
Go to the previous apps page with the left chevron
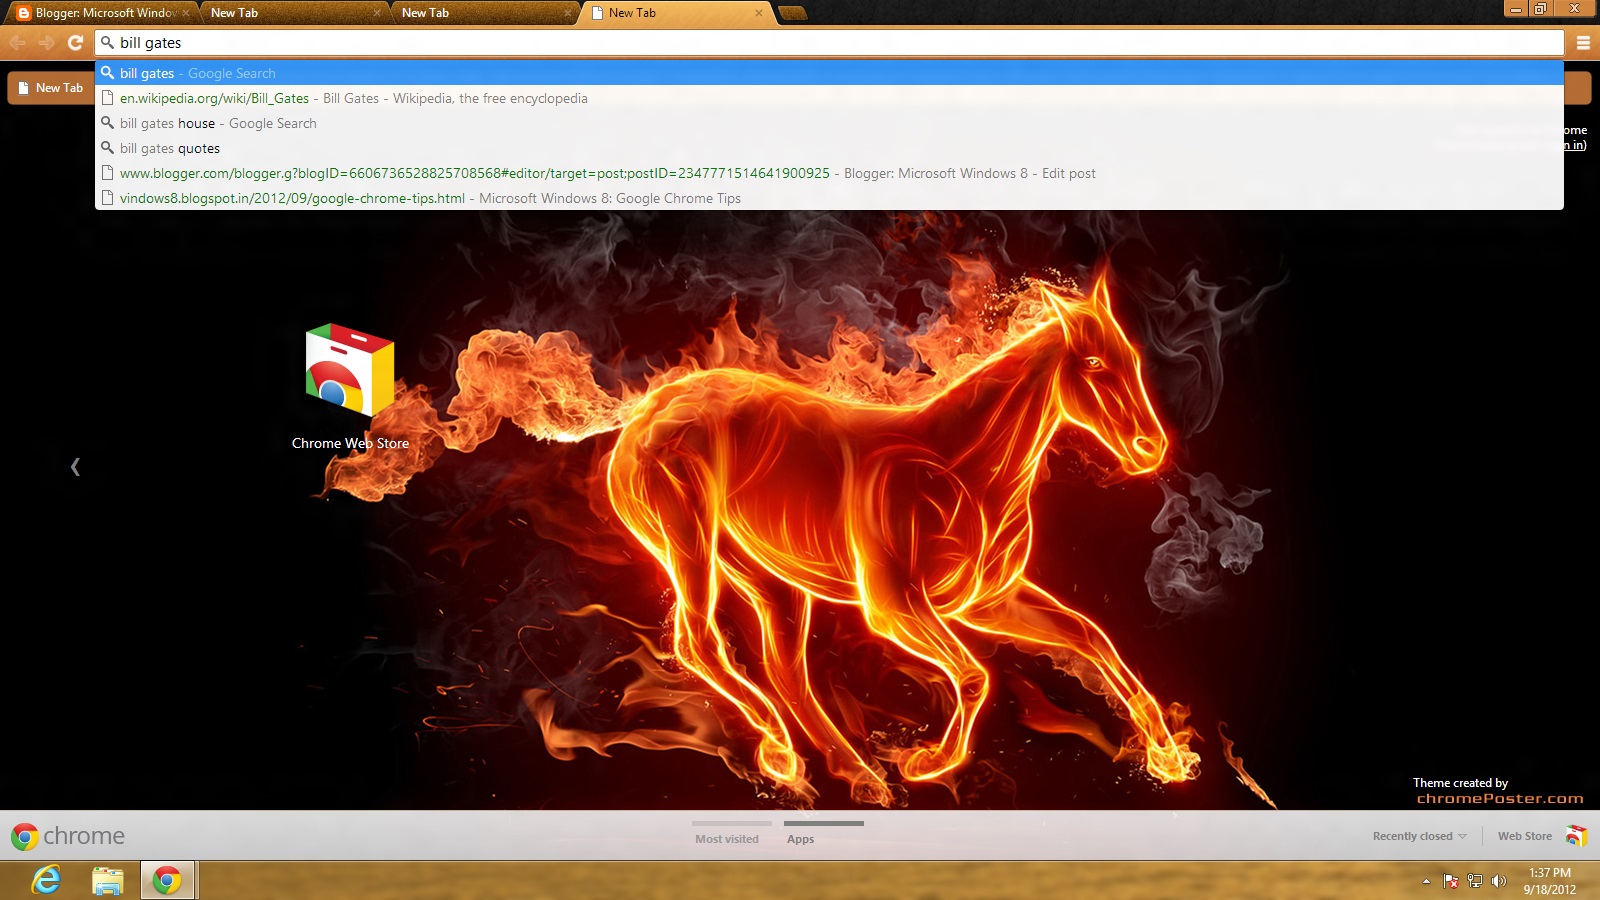[75, 466]
